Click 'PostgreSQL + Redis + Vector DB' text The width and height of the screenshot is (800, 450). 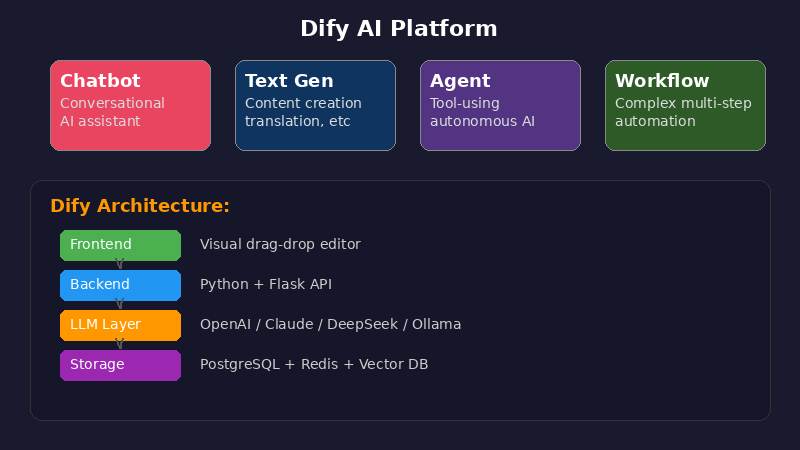point(314,364)
